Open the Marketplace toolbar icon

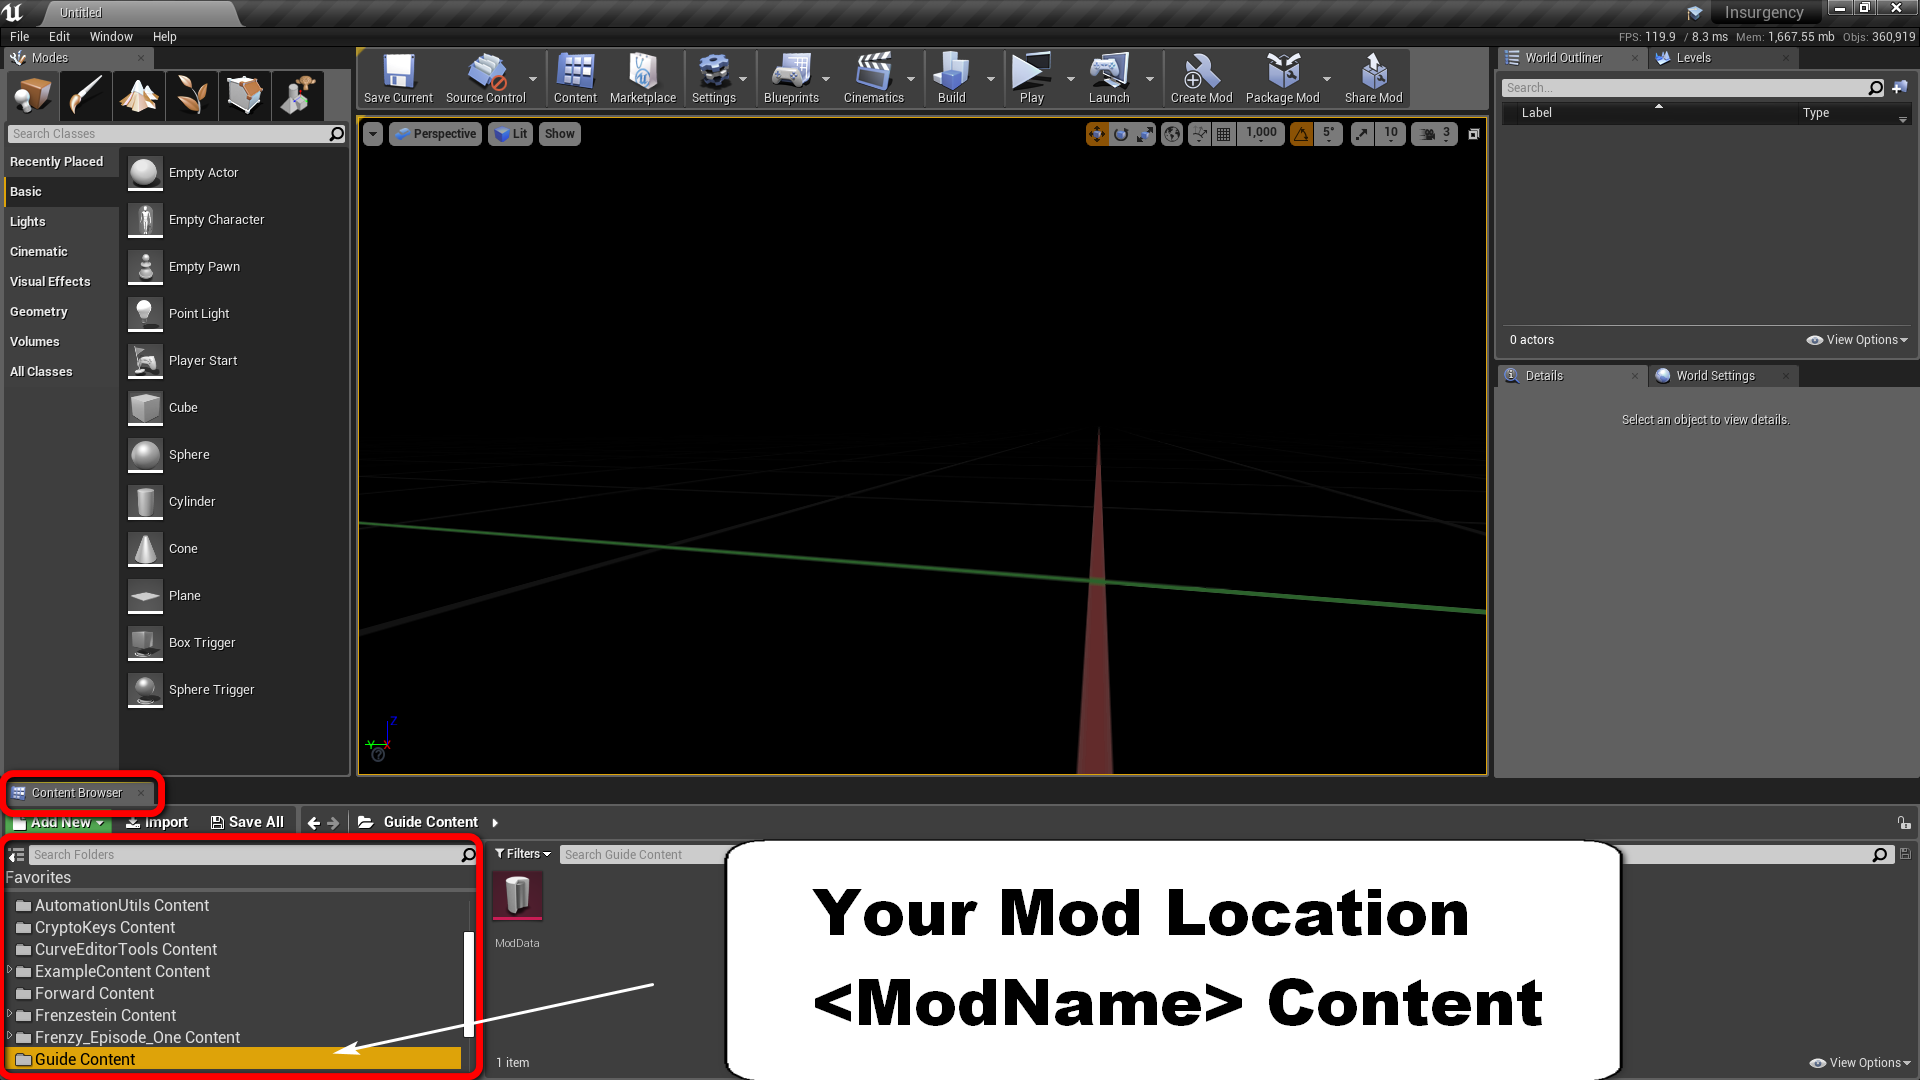coord(642,78)
